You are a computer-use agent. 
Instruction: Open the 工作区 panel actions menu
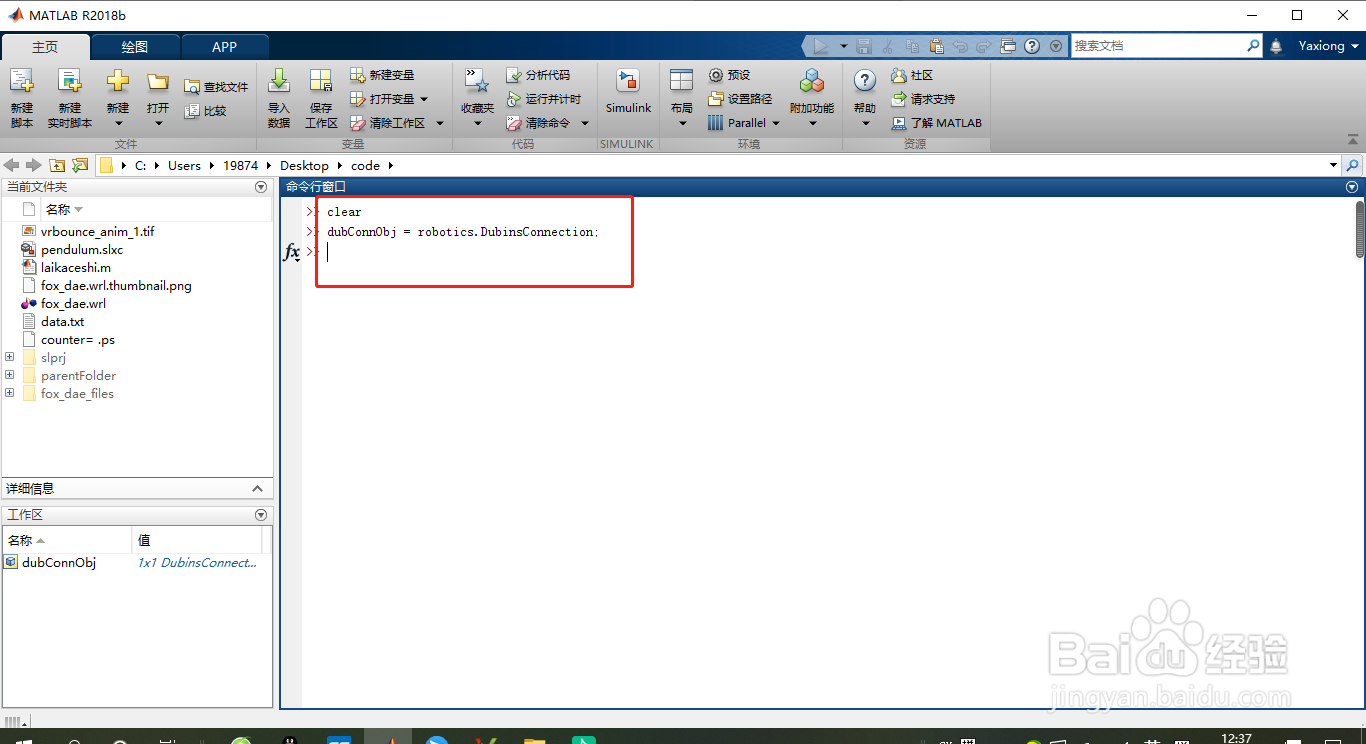click(x=261, y=515)
